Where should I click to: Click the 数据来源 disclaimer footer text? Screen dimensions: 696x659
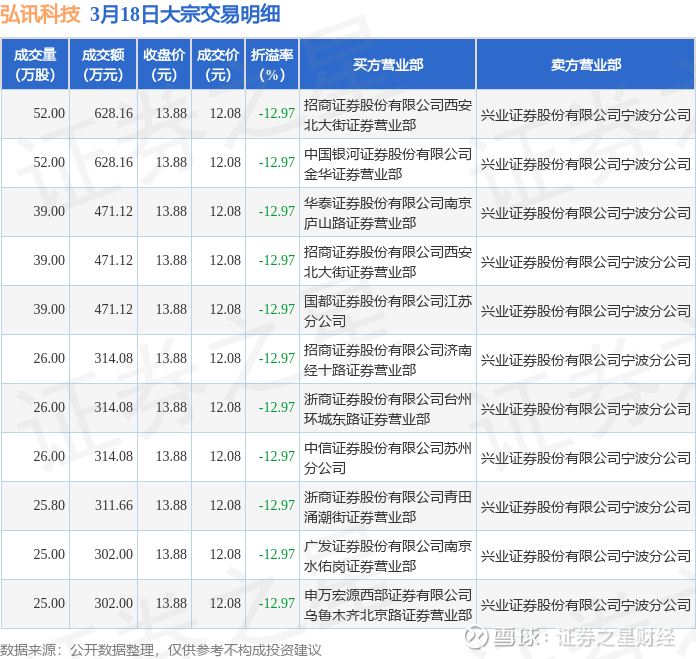tap(160, 650)
